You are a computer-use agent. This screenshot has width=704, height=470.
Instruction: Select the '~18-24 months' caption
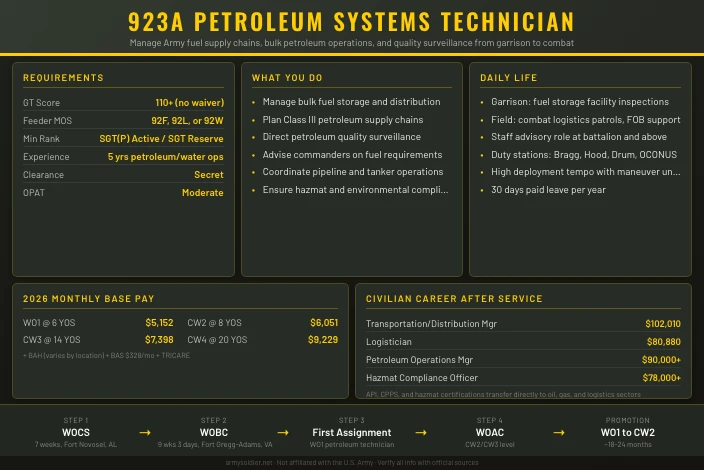[628, 444]
